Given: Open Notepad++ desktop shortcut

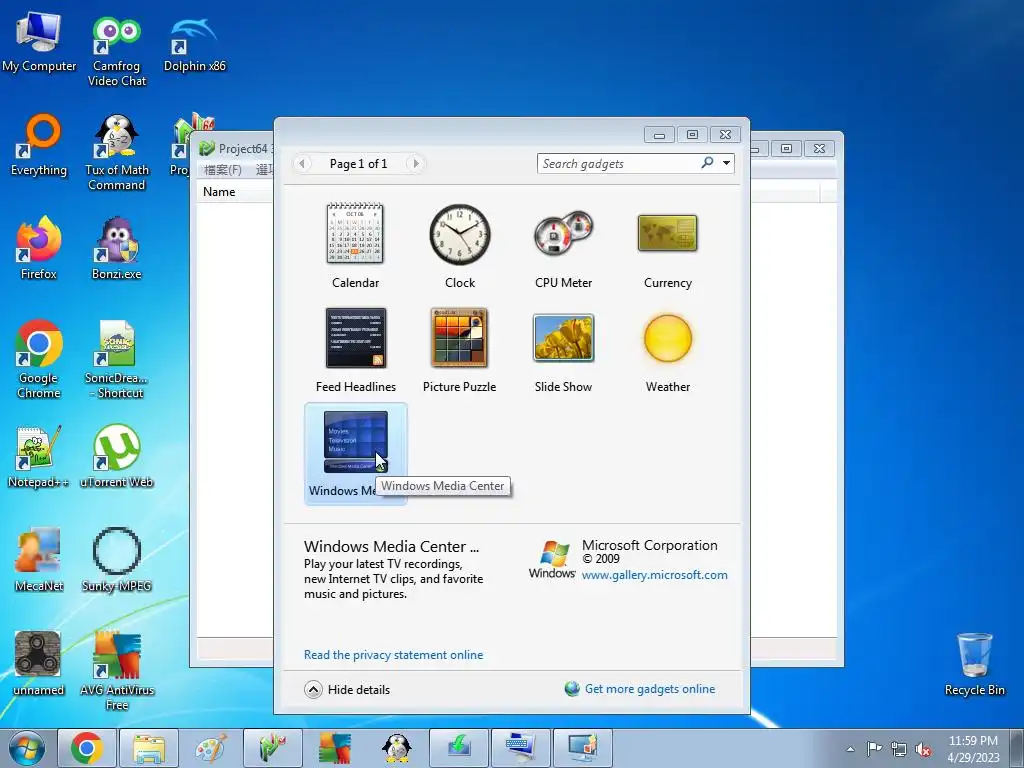Looking at the screenshot, I should [39, 456].
